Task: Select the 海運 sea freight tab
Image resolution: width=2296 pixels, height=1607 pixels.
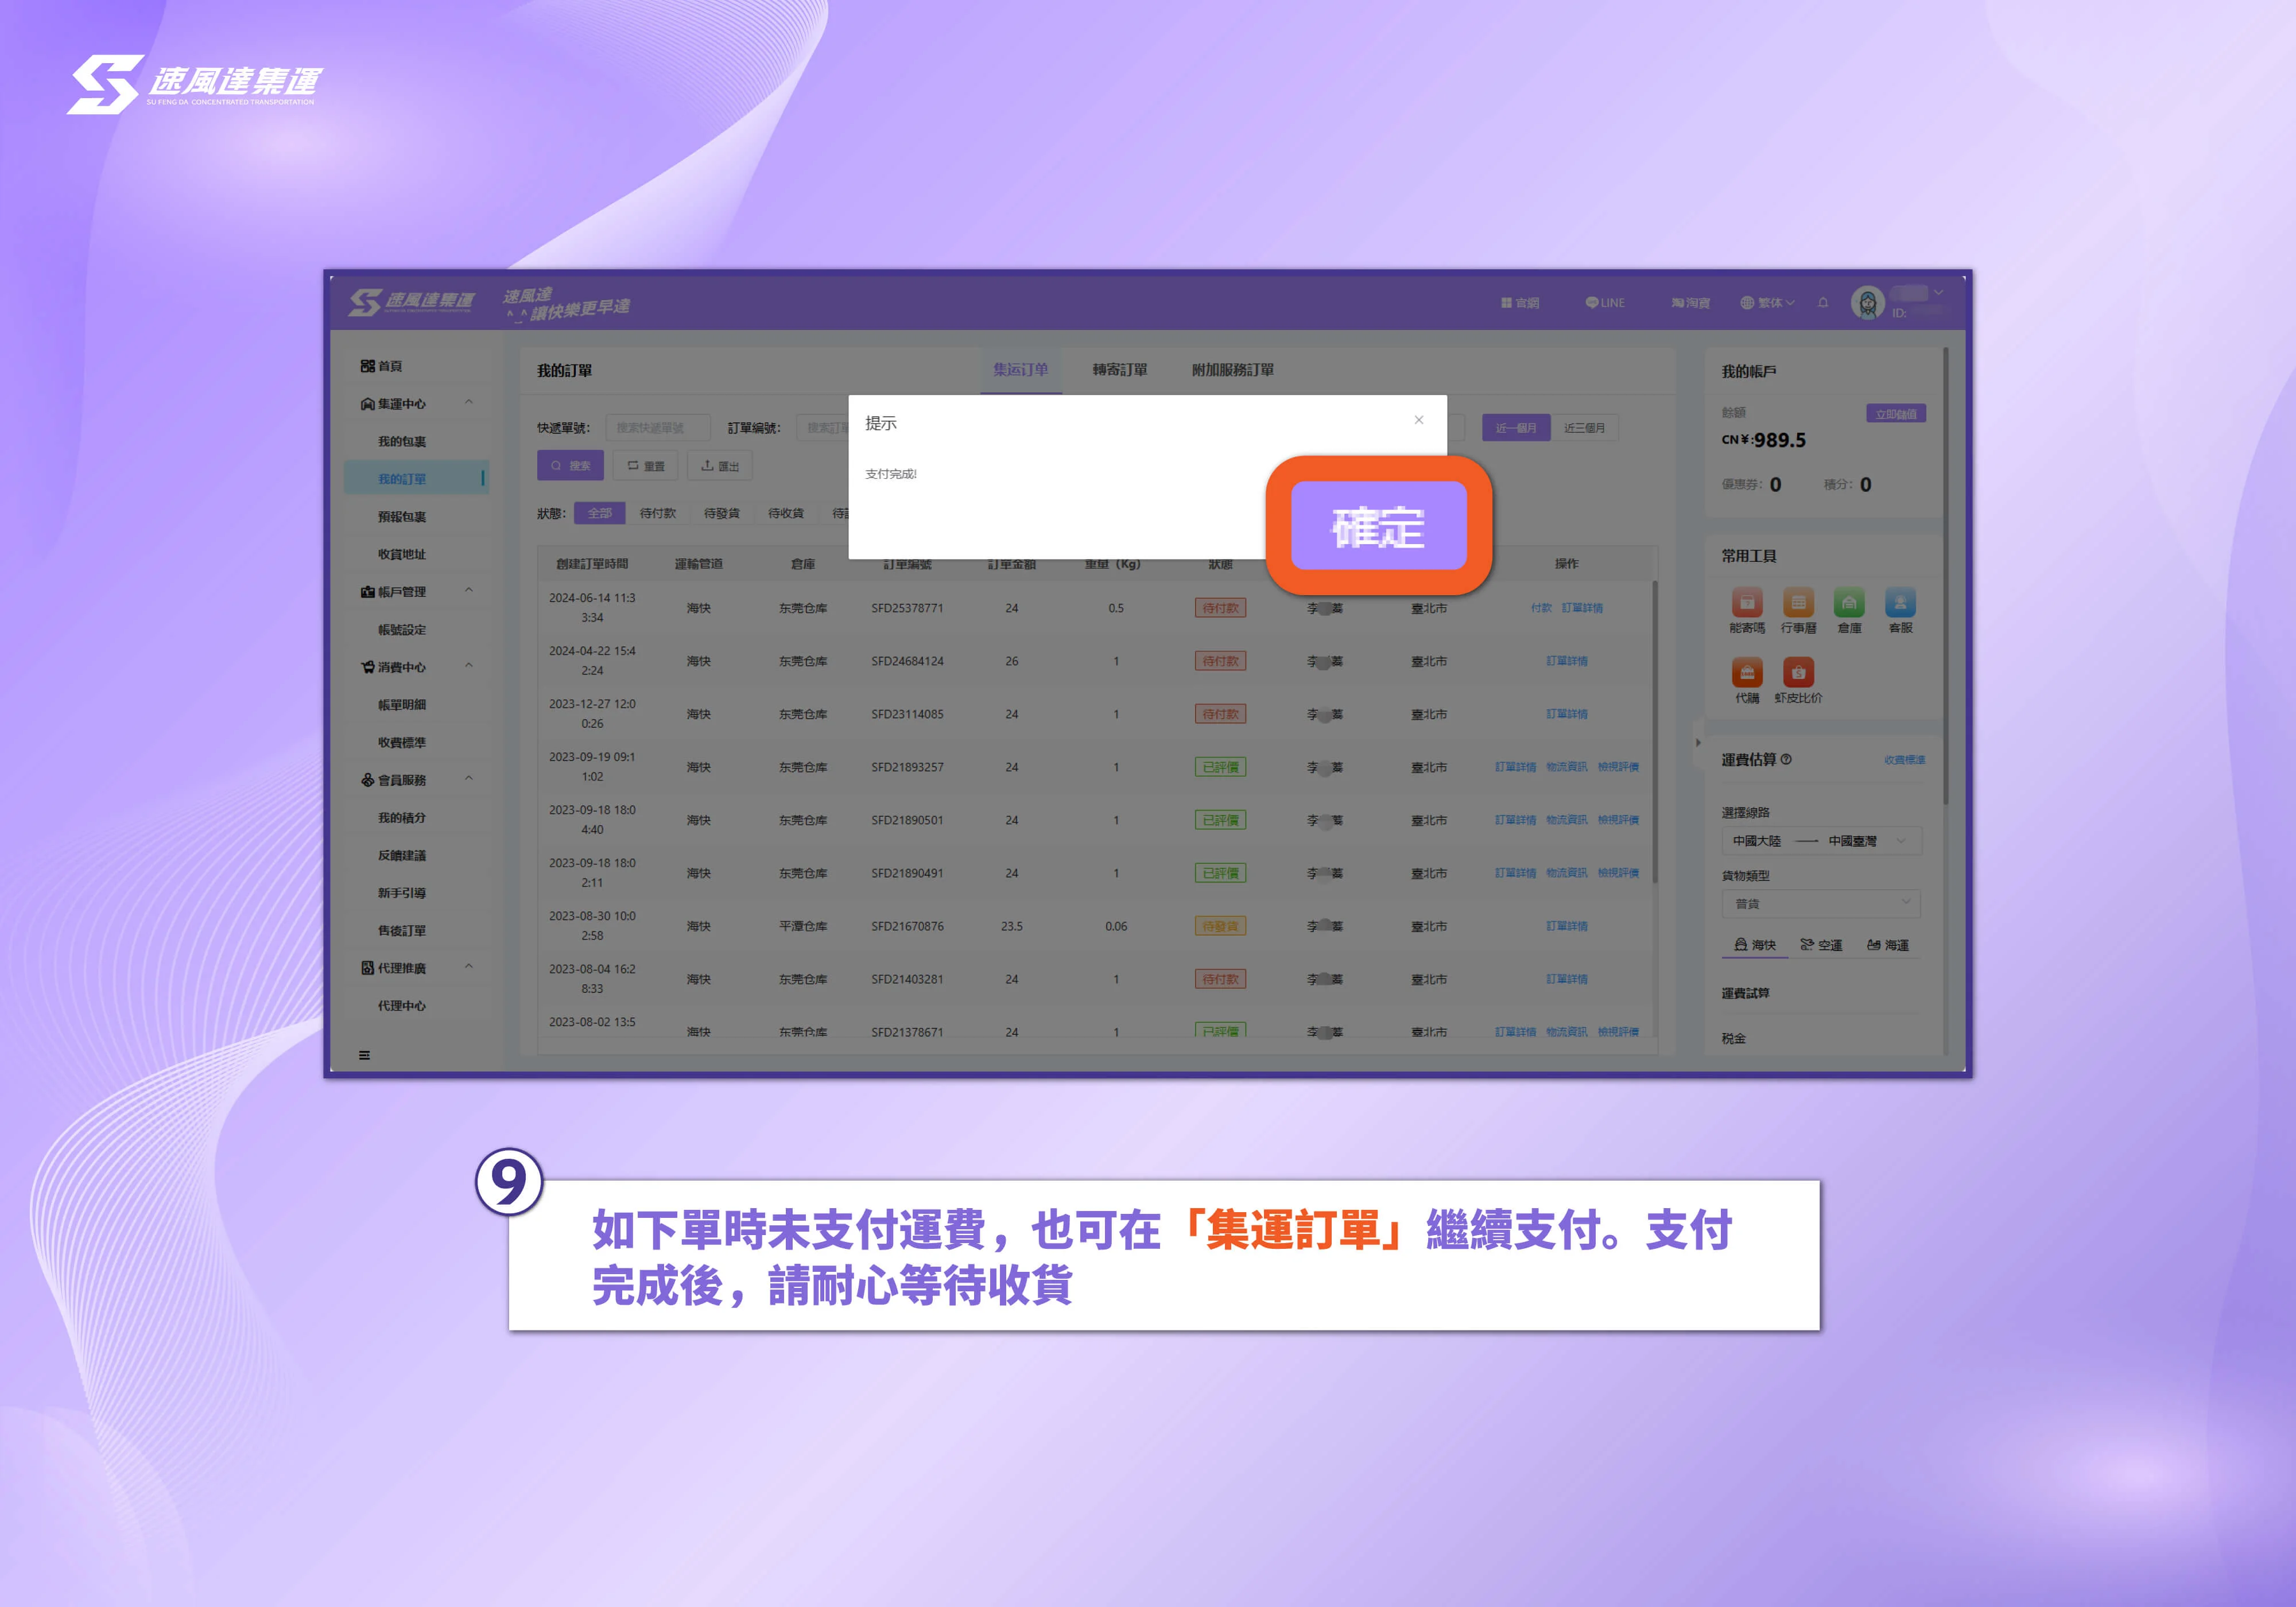Action: point(1888,945)
